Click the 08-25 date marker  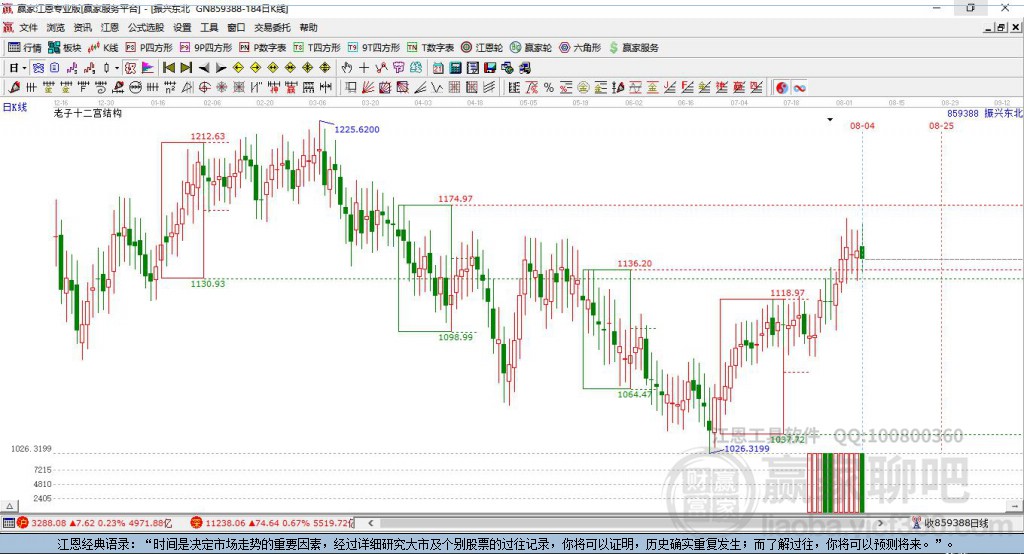click(941, 125)
